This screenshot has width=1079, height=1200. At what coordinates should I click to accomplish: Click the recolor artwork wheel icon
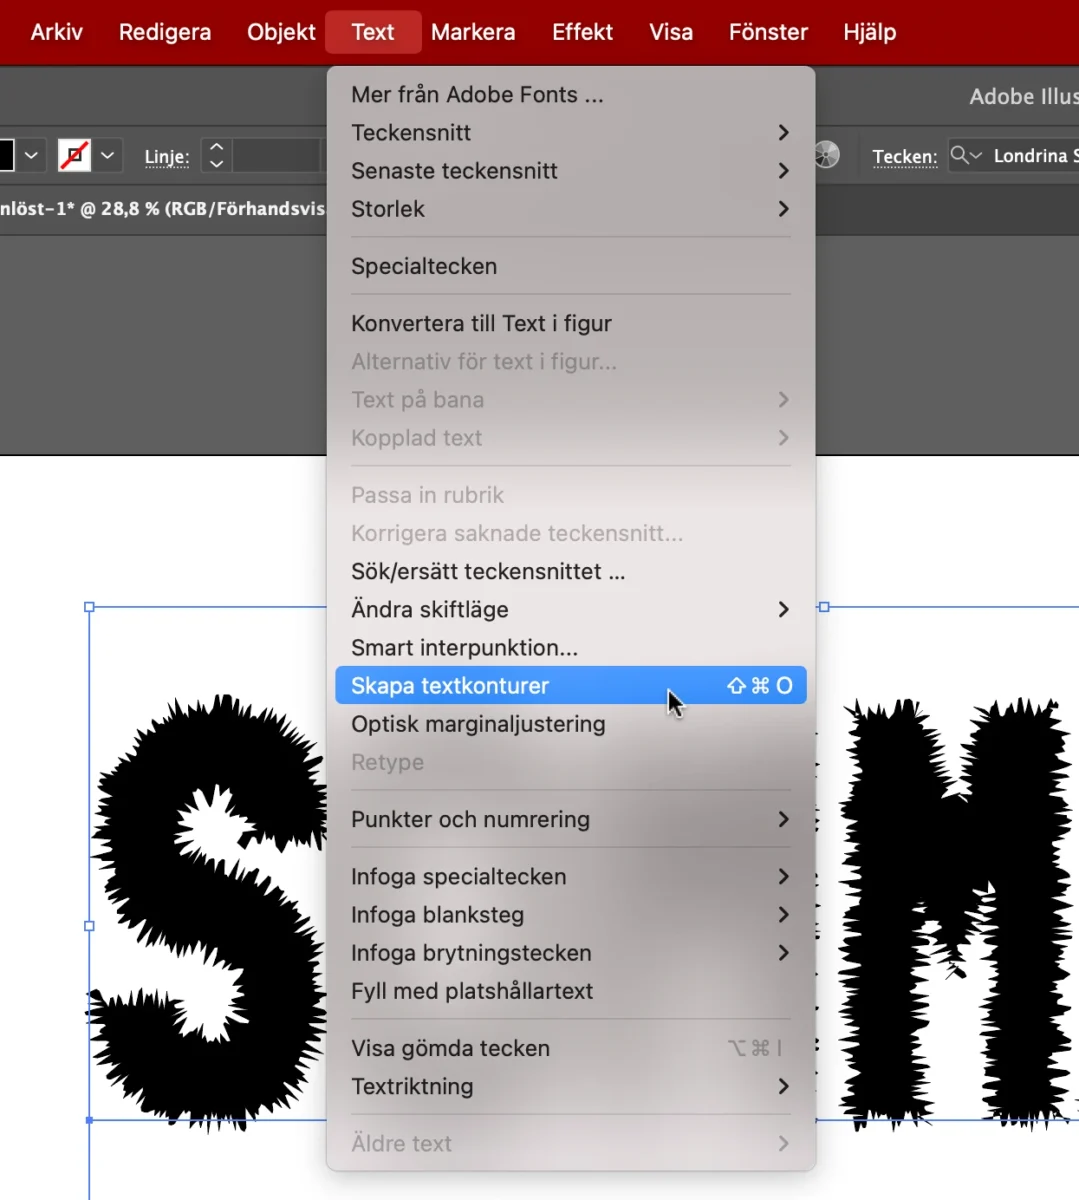[x=826, y=155]
